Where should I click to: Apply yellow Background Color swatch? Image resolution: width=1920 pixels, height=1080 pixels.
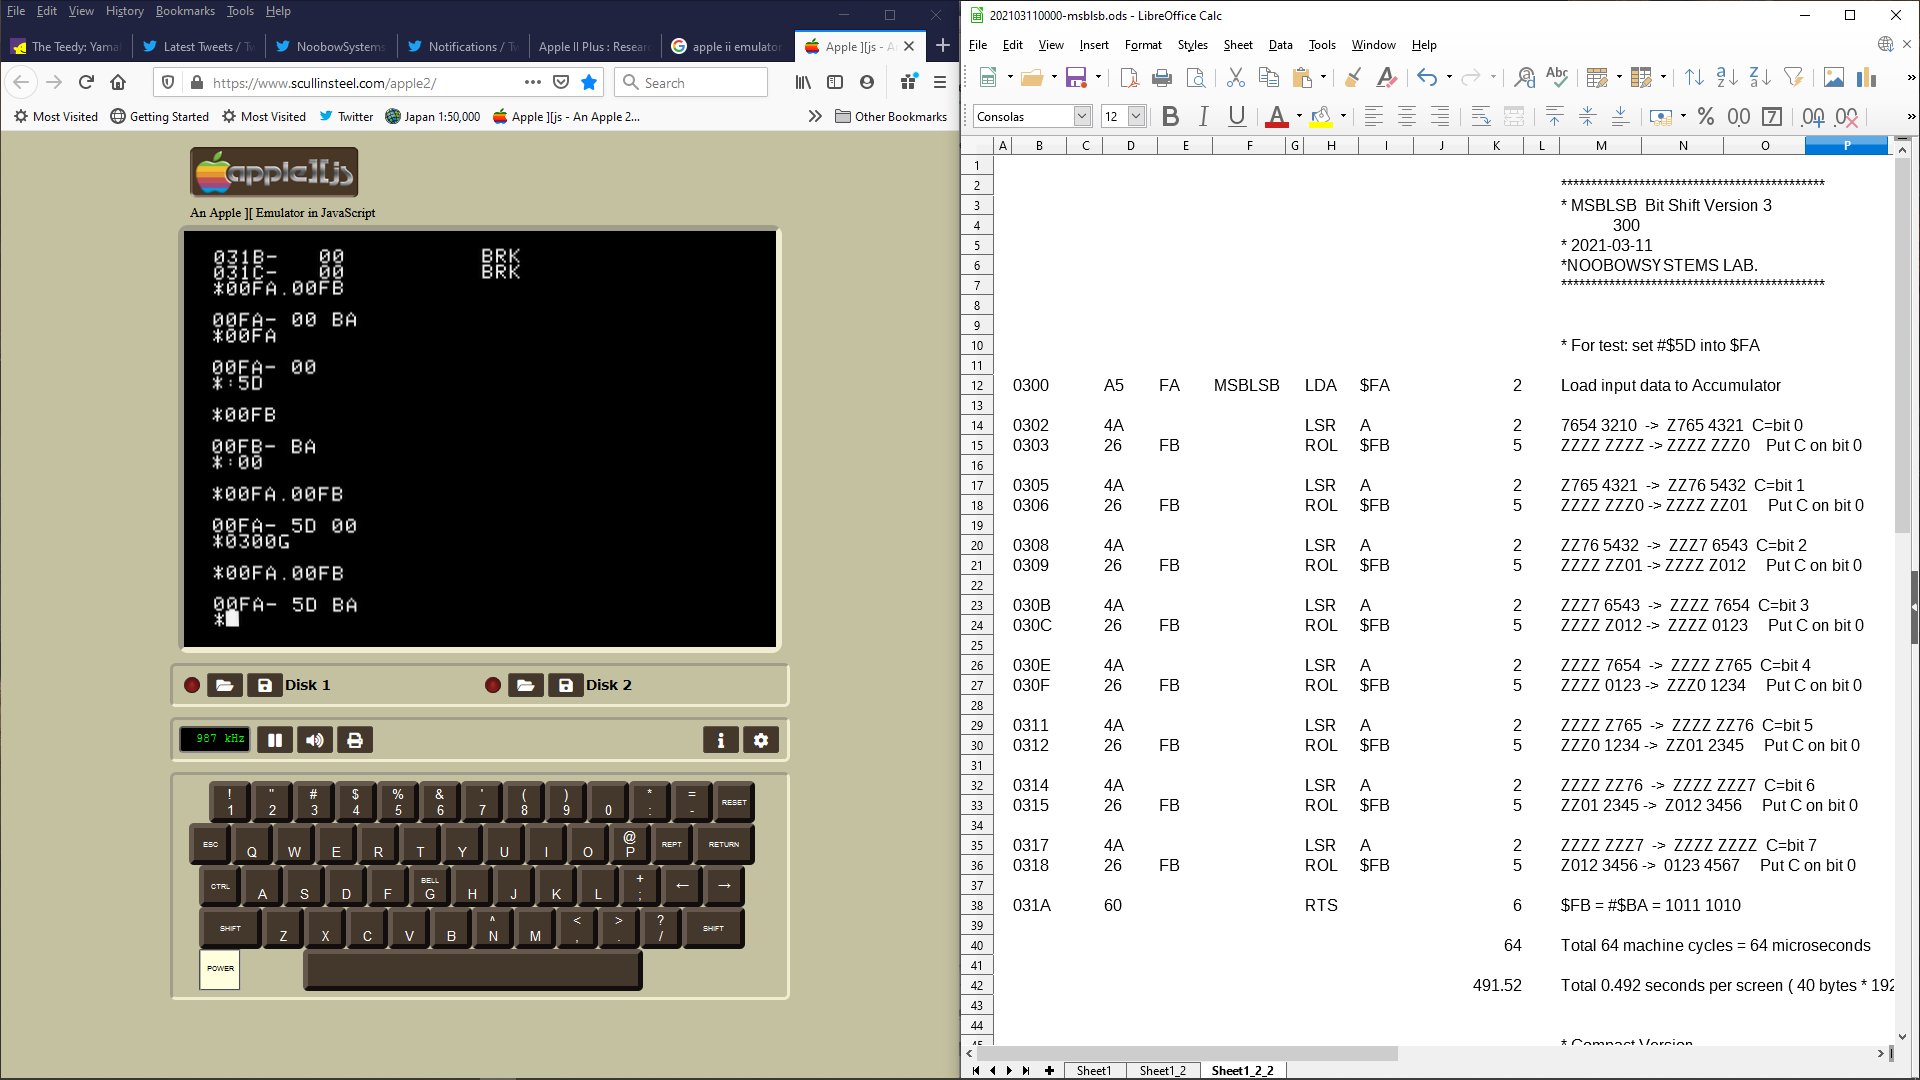point(1321,117)
